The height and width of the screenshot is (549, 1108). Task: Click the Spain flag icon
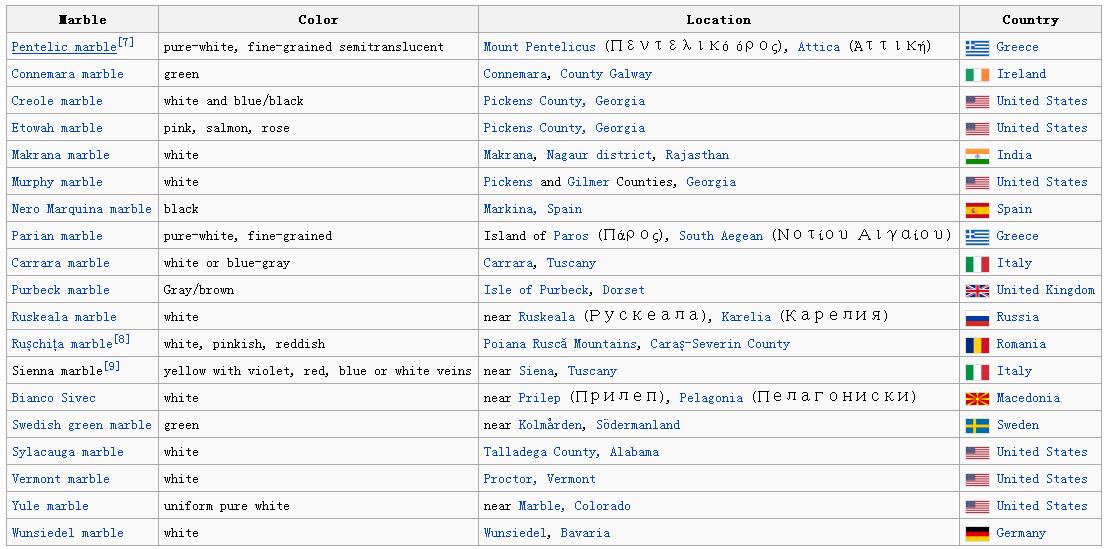point(977,209)
